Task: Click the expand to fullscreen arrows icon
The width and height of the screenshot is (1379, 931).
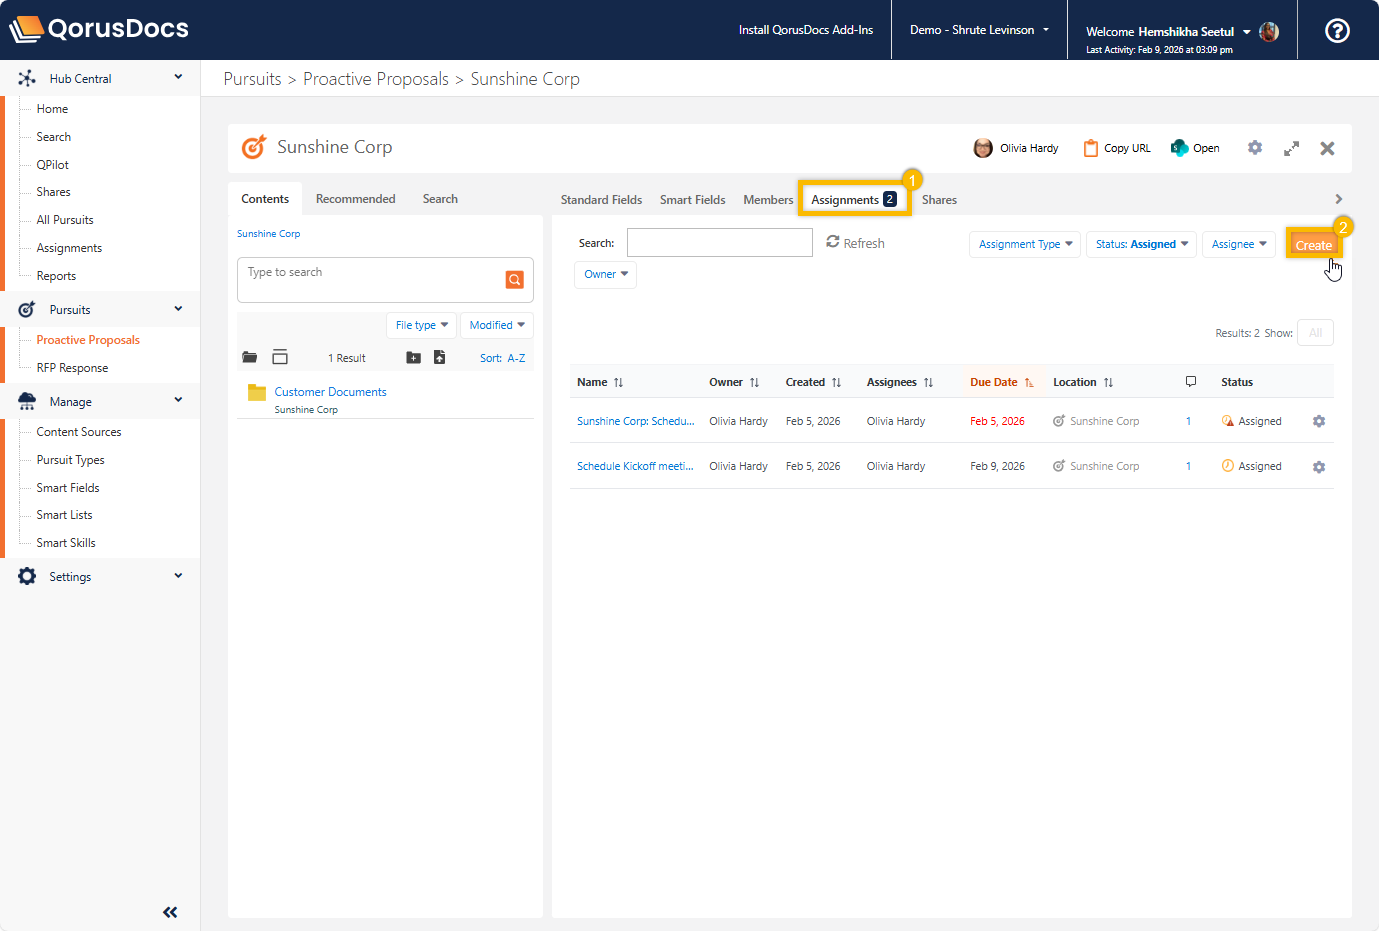Action: pyautogui.click(x=1291, y=148)
